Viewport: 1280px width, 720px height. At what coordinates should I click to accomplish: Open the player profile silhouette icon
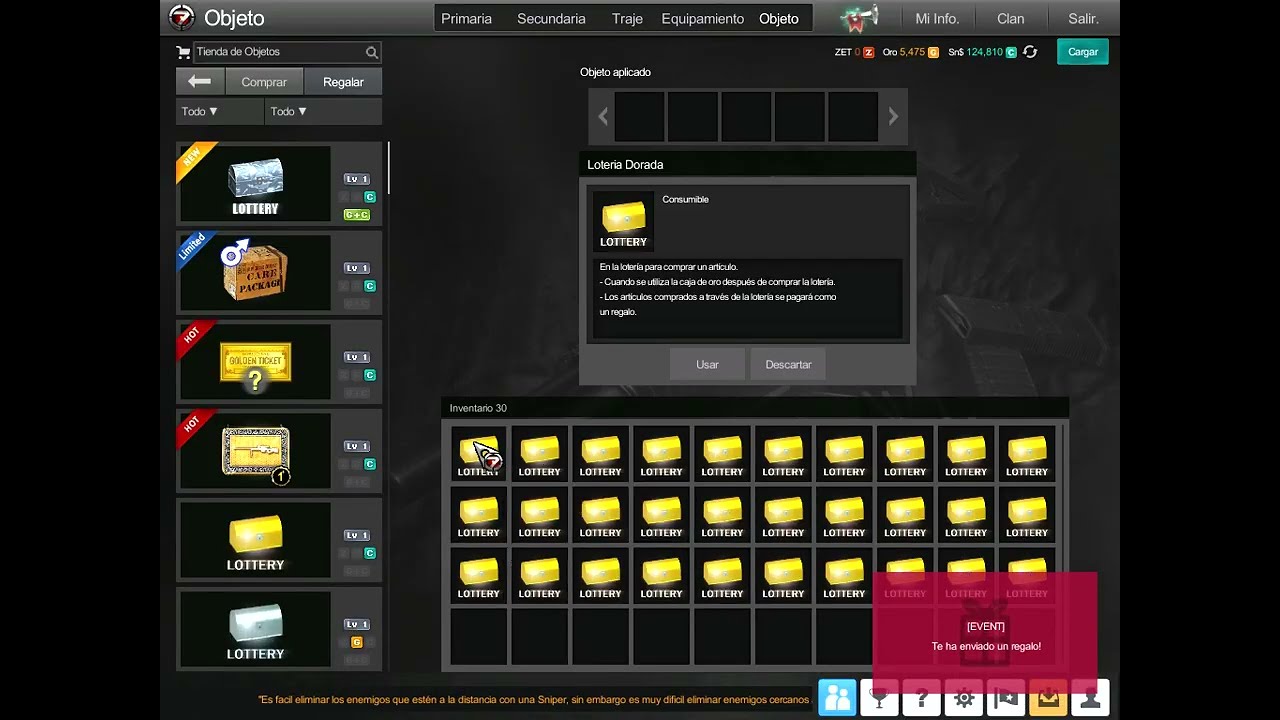click(1090, 697)
